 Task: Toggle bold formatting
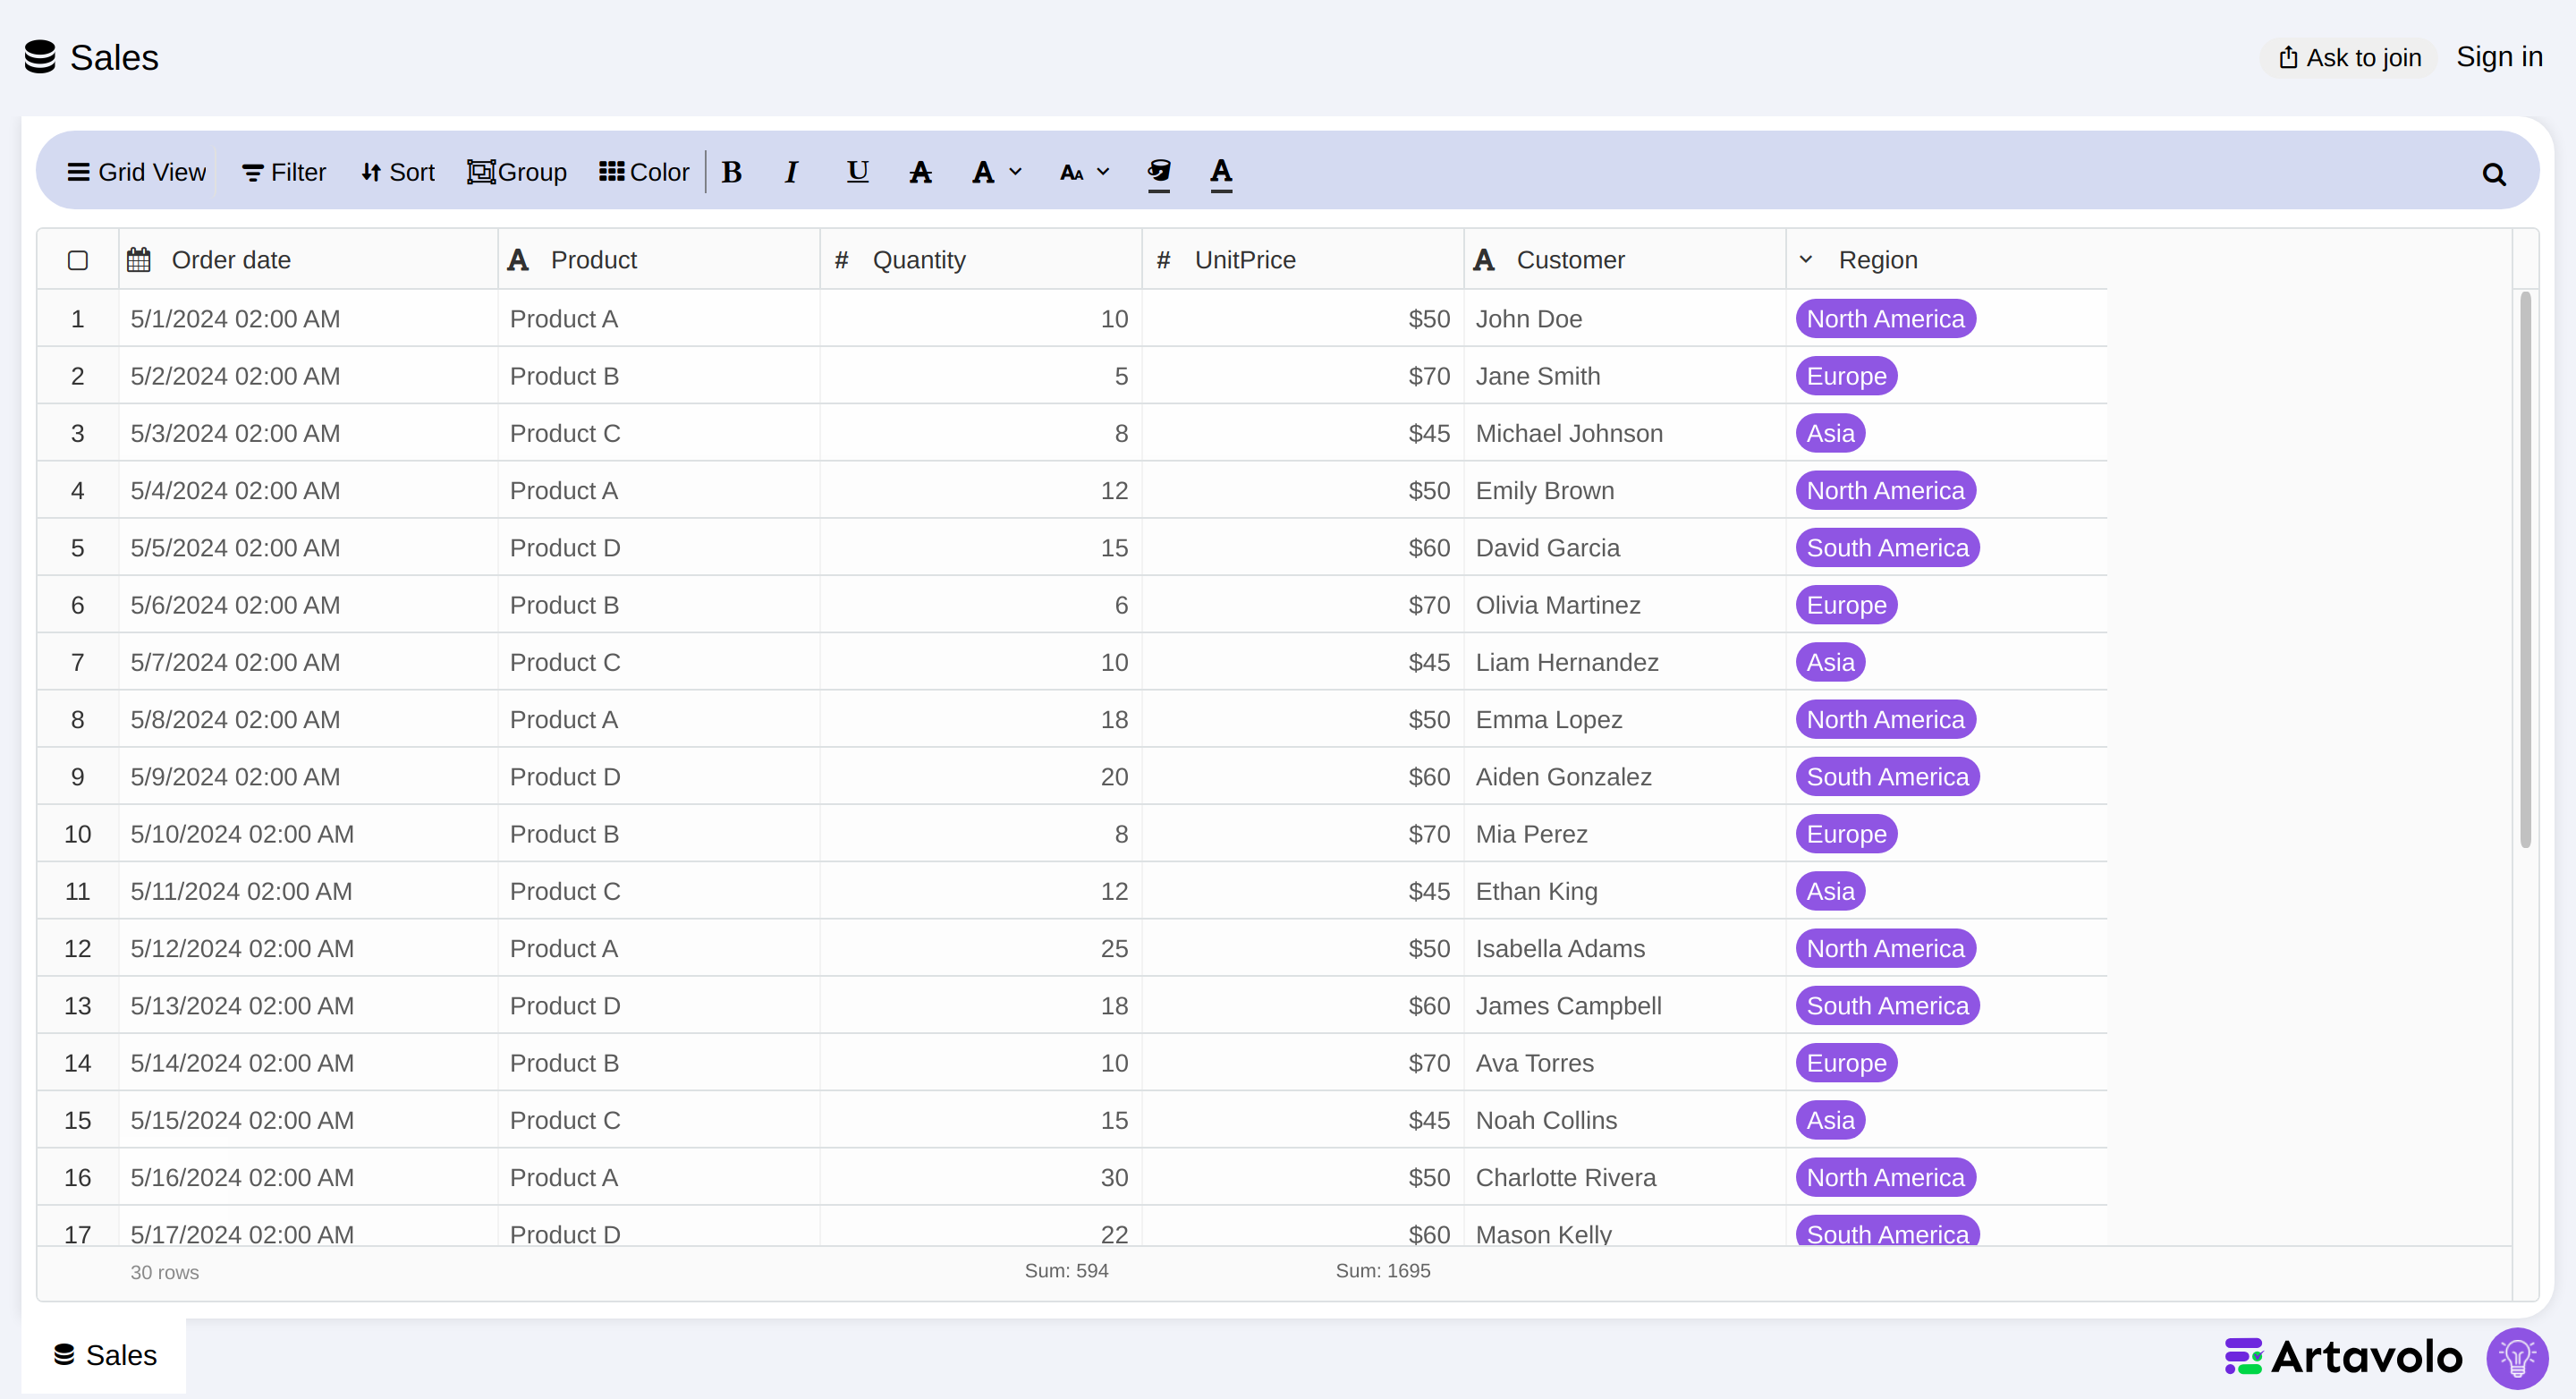(732, 172)
